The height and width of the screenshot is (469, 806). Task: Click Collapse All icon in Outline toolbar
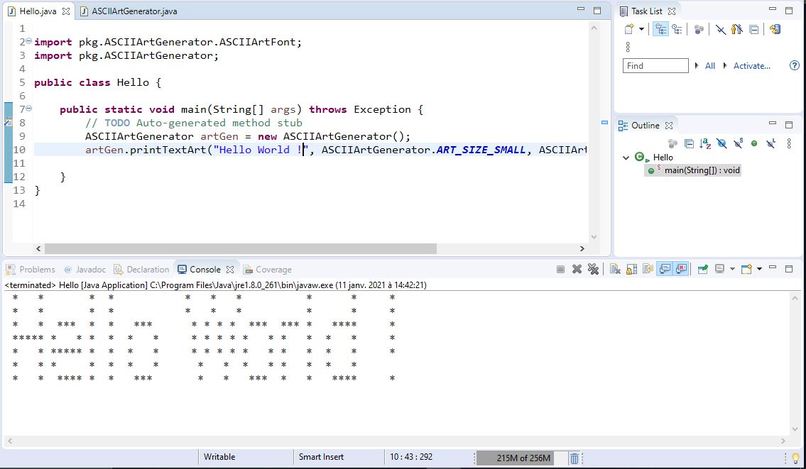coord(689,144)
